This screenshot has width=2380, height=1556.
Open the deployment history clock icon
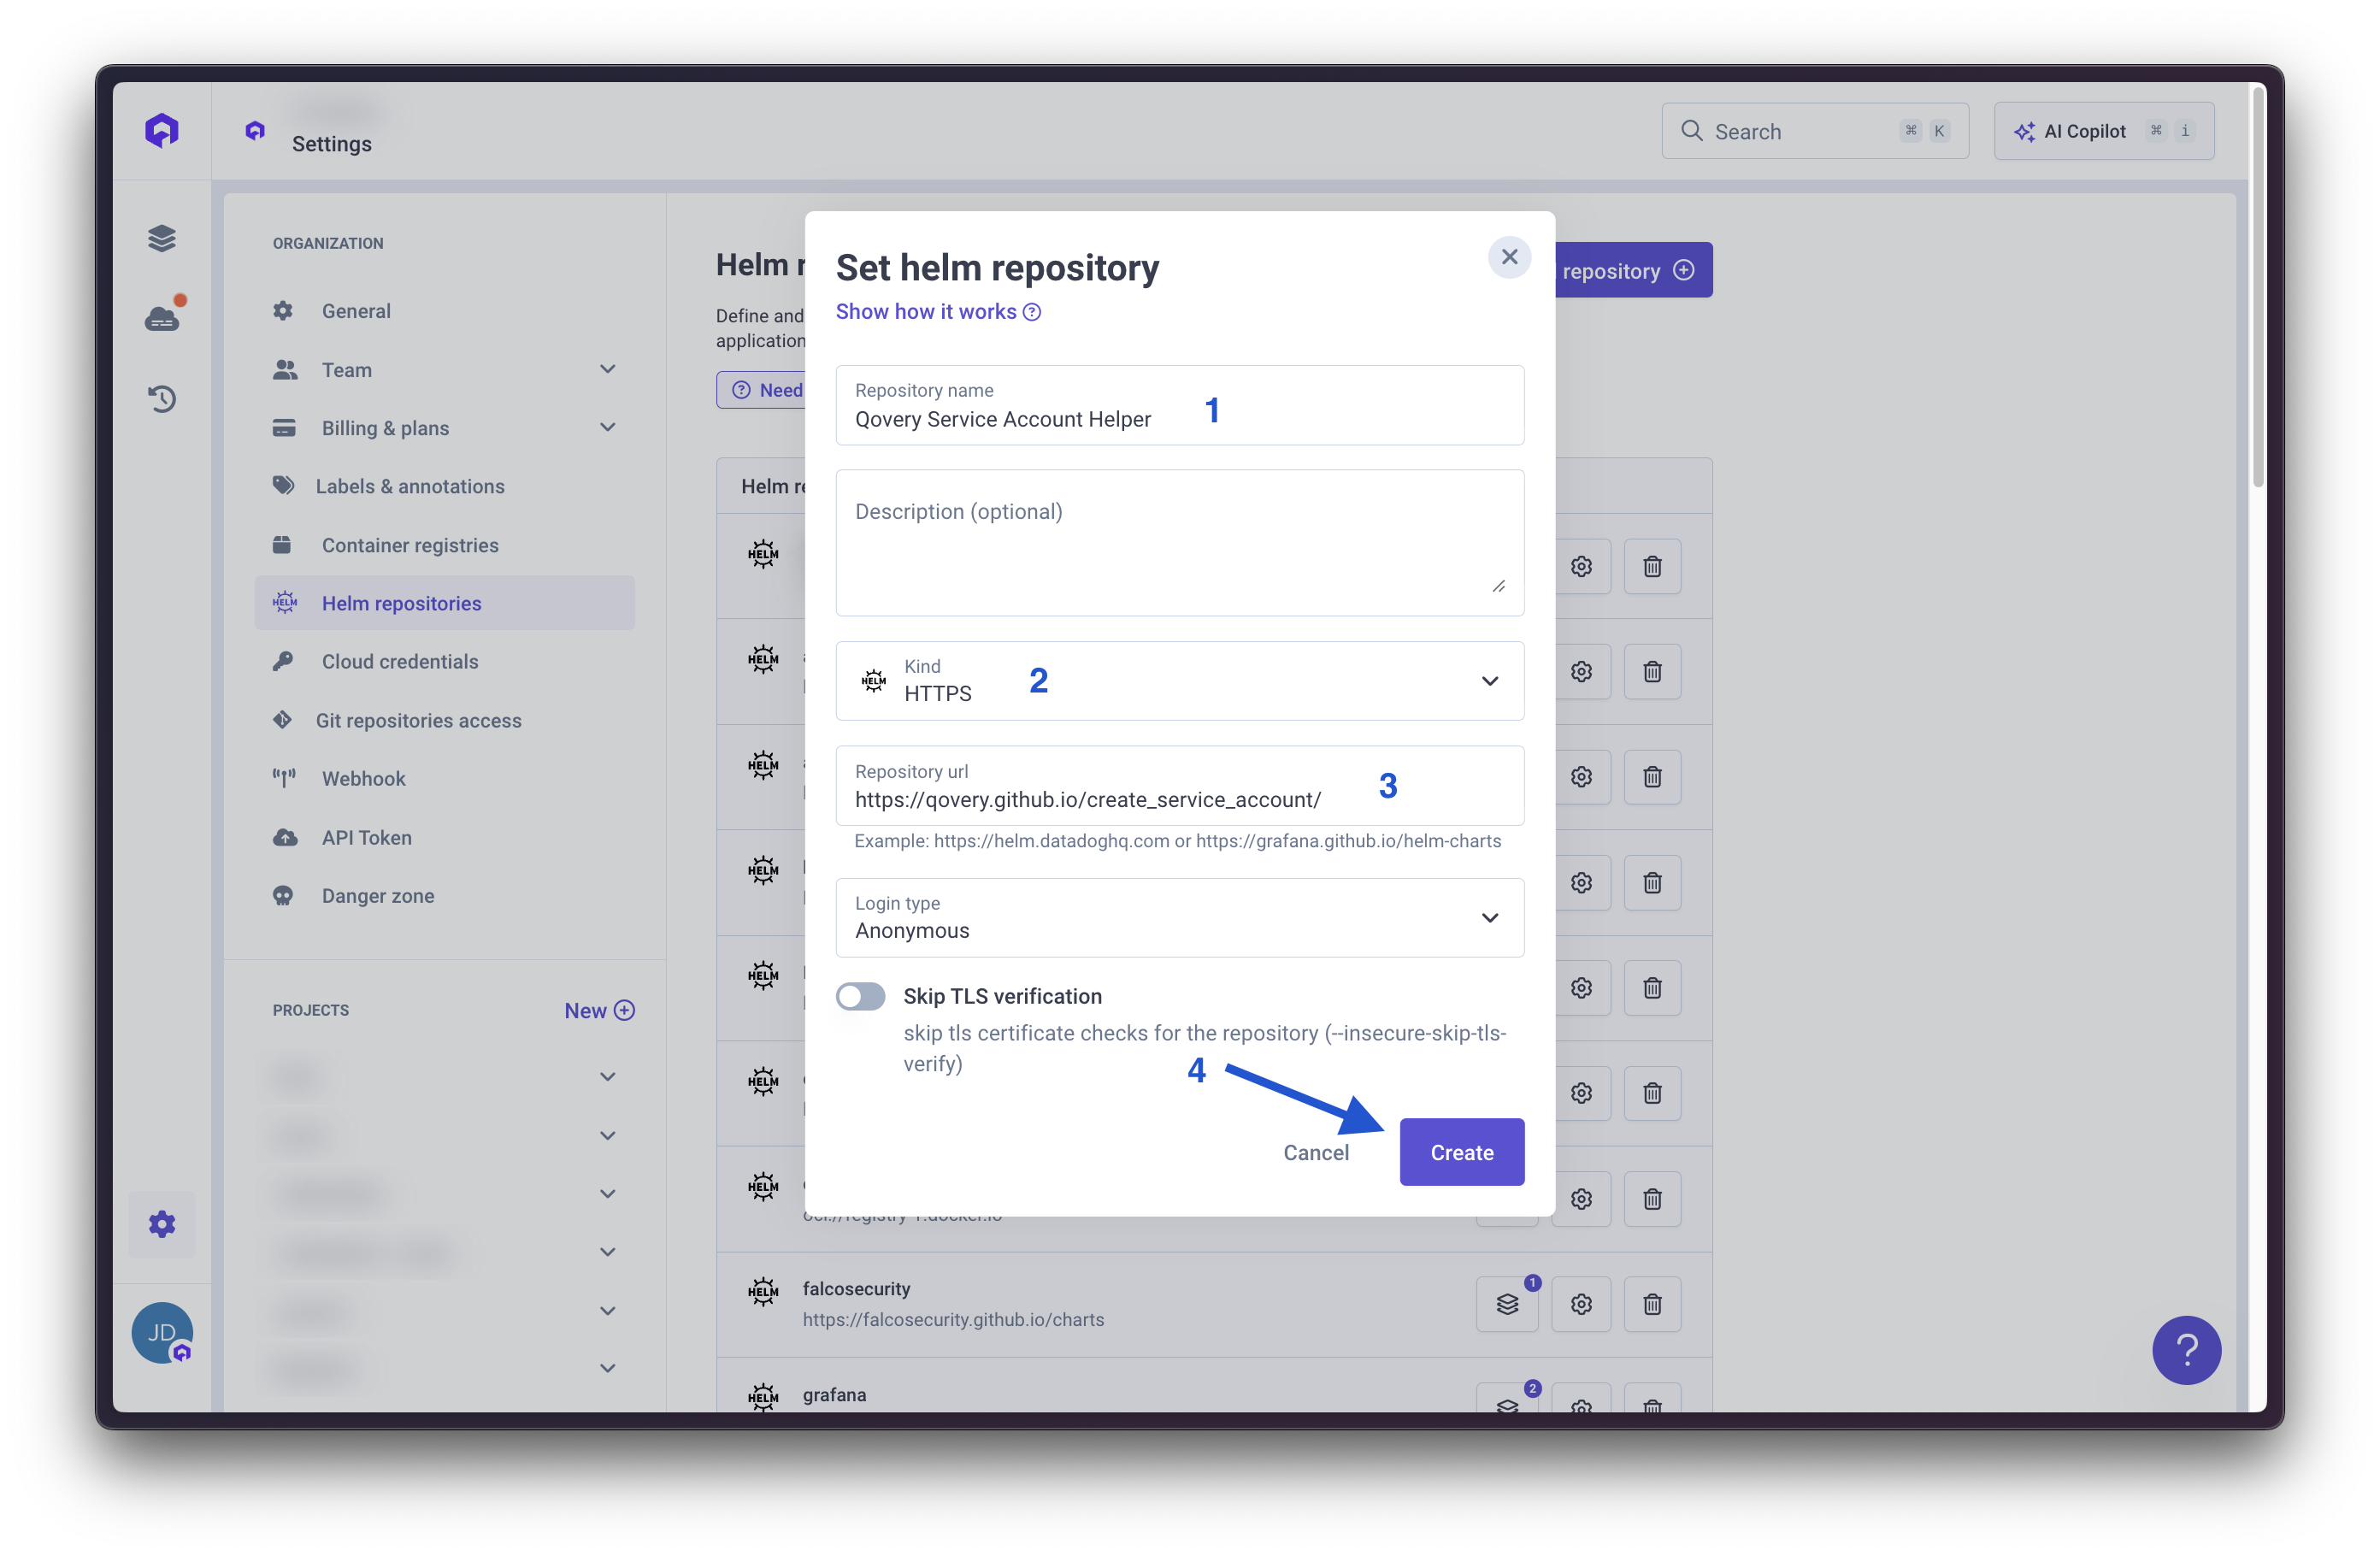pos(162,399)
